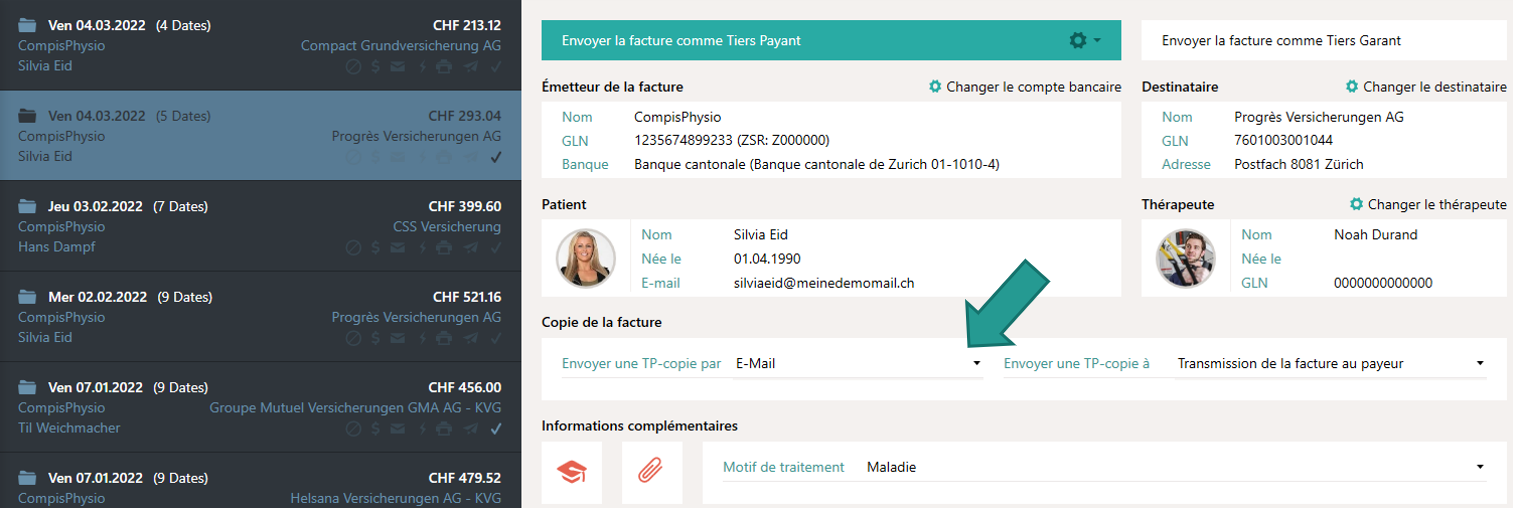This screenshot has height=508, width=1513.
Task: Click Noah Durand therapist photo
Action: pyautogui.click(x=1186, y=259)
